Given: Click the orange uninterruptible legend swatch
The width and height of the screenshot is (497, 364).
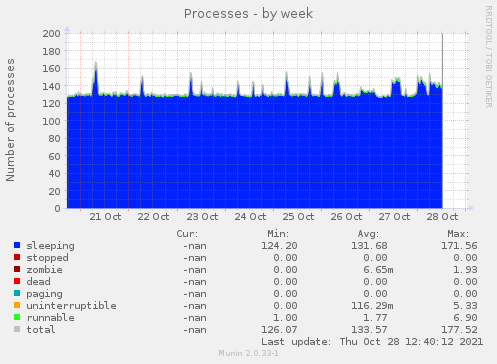Looking at the screenshot, I should coord(17,305).
